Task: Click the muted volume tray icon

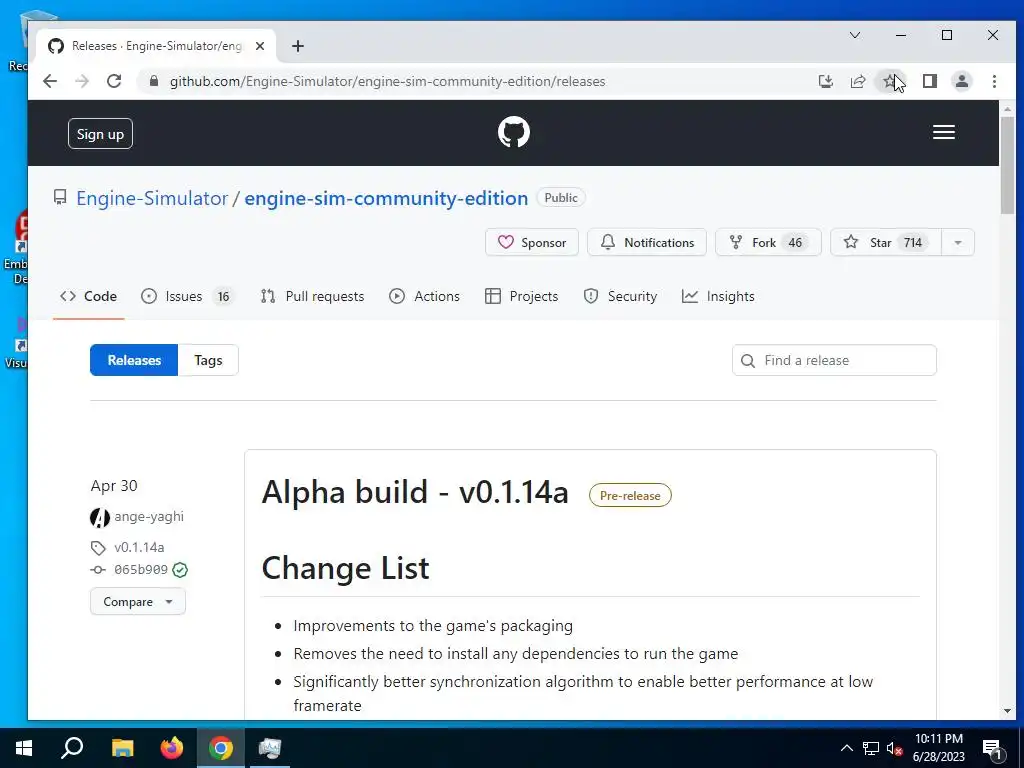Action: tap(894, 748)
